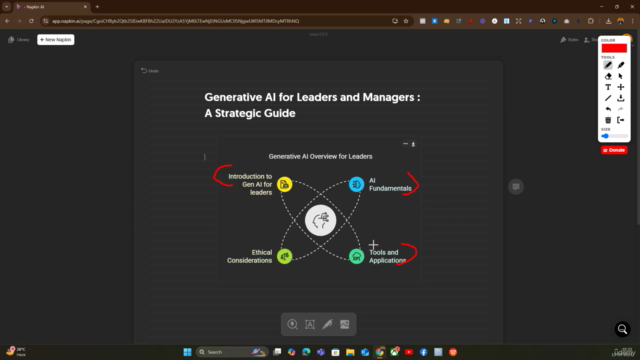Click blue AI Fundamentals node icon

click(356, 184)
